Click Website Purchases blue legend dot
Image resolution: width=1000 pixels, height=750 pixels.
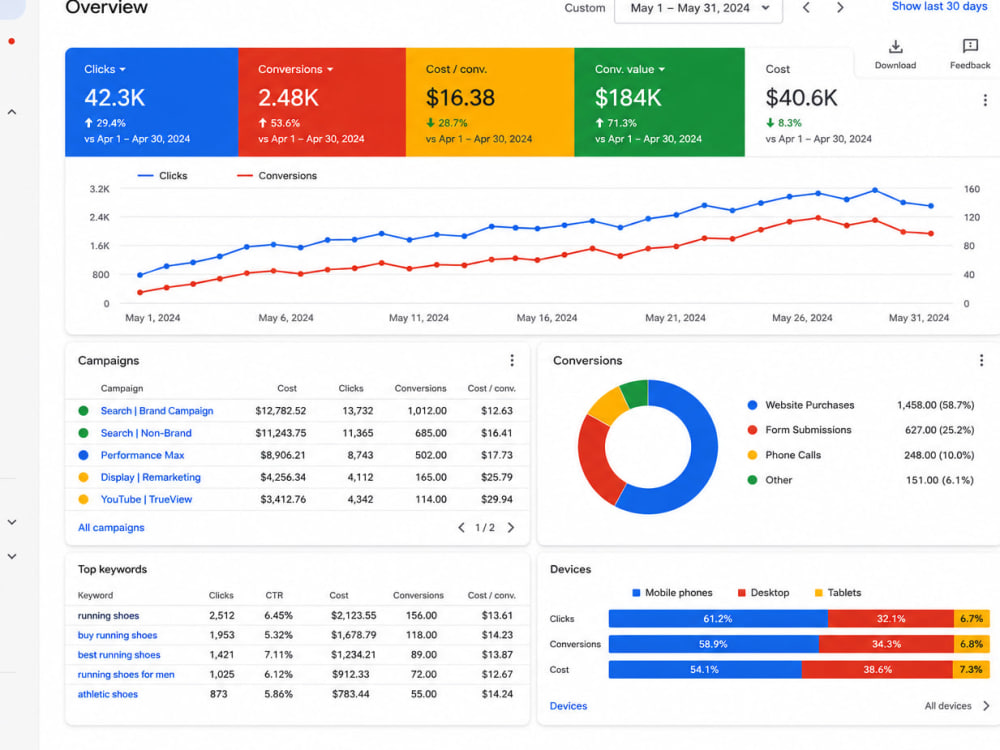[x=753, y=405]
